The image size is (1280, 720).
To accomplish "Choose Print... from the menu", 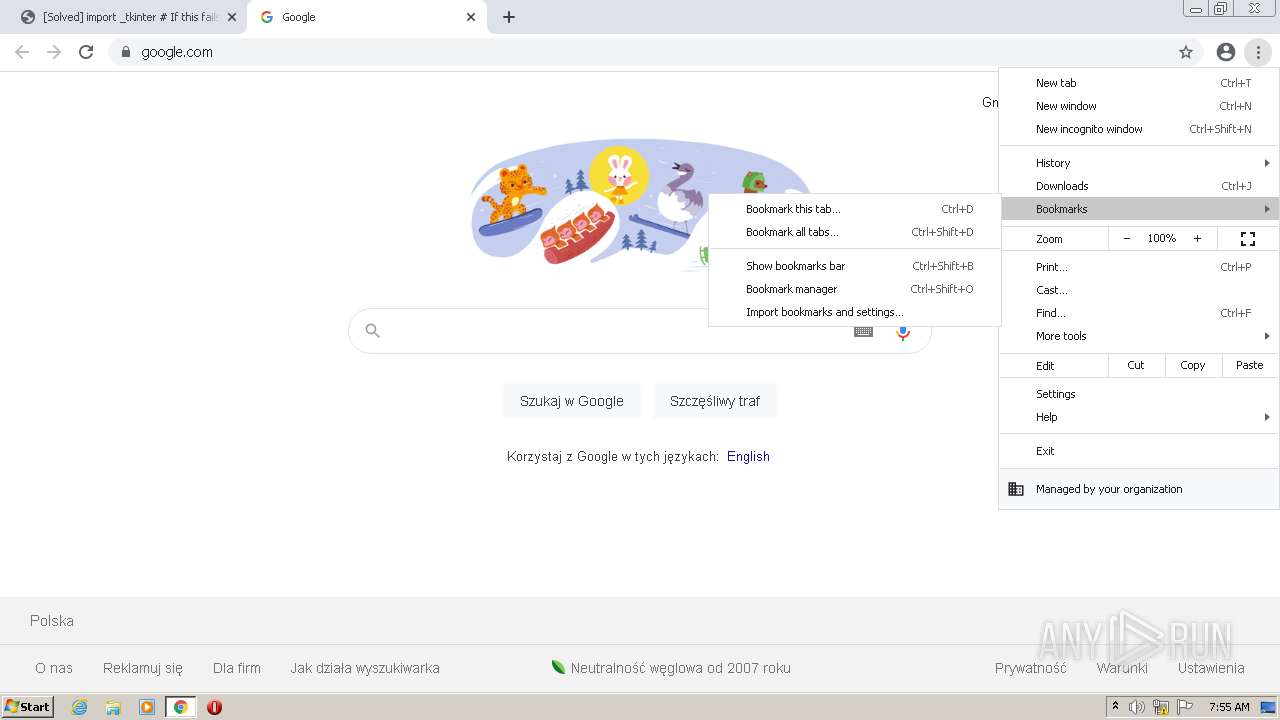I will point(1139,267).
